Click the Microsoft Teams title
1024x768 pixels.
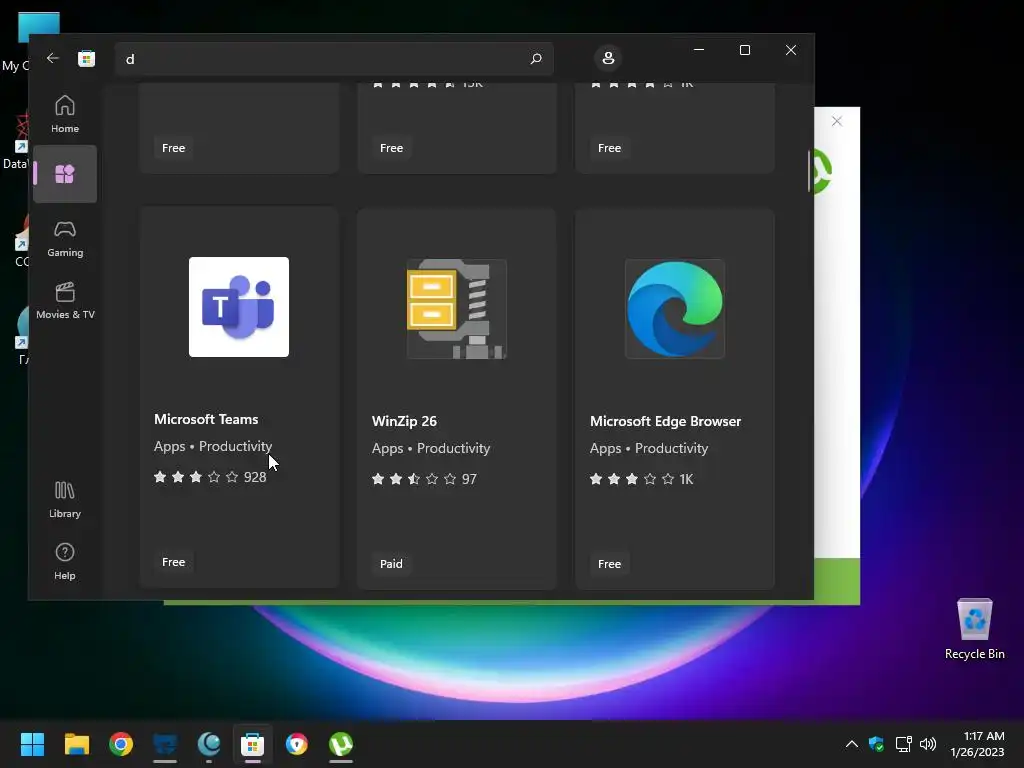point(206,419)
